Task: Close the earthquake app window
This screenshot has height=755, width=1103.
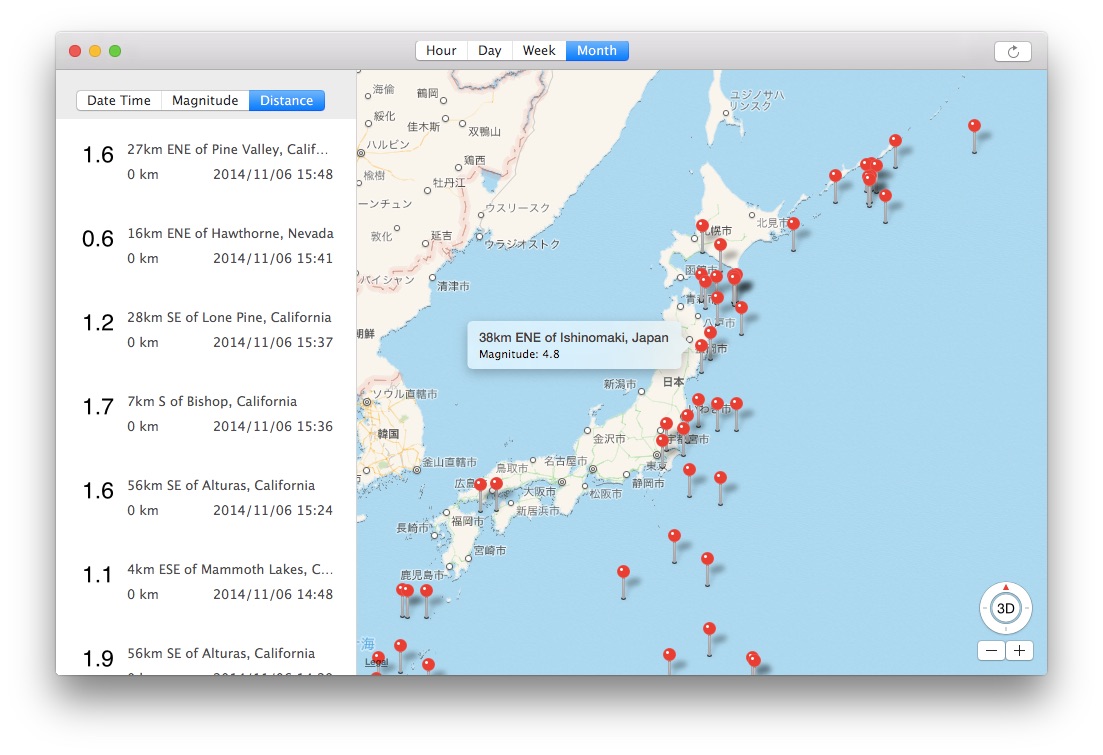Action: 75,51
